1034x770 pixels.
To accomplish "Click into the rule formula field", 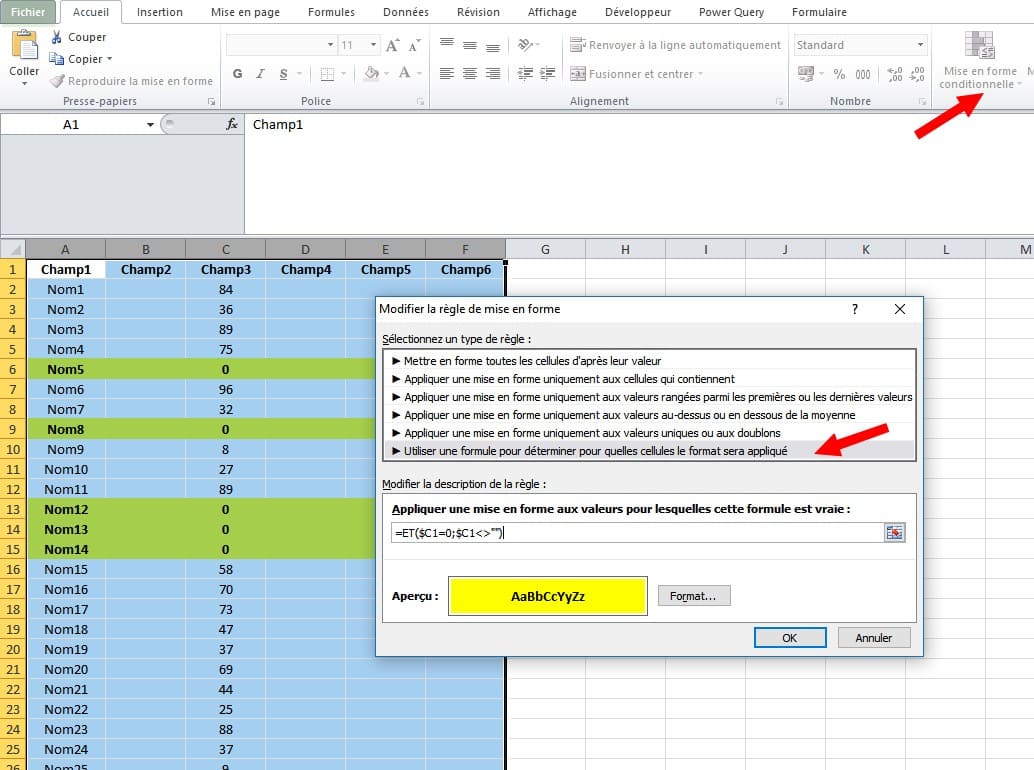I will pos(635,533).
